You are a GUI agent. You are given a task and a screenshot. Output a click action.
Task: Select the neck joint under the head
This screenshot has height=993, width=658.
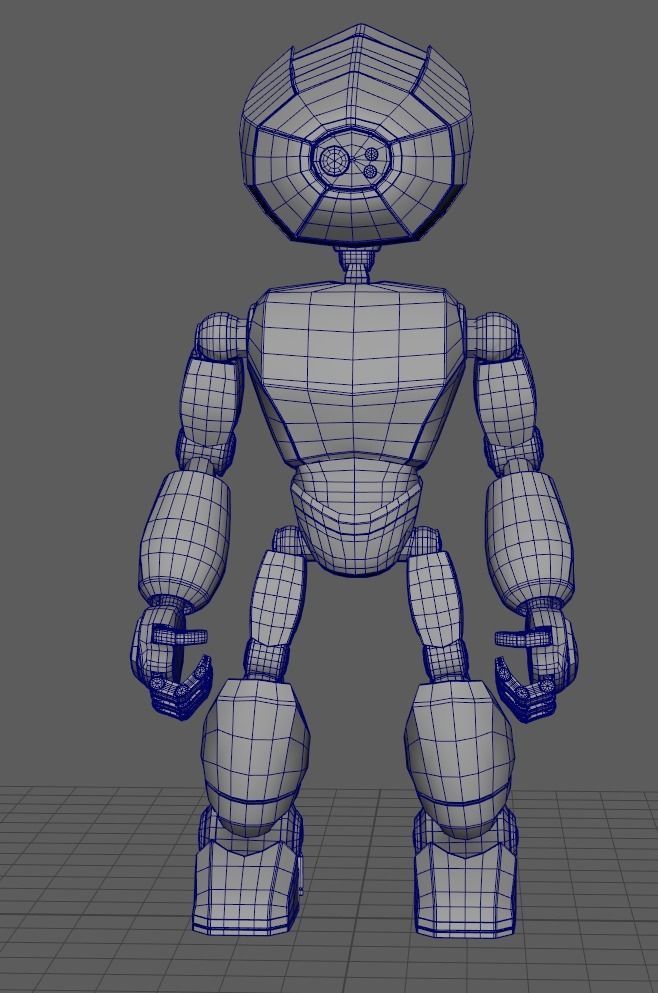click(x=355, y=263)
